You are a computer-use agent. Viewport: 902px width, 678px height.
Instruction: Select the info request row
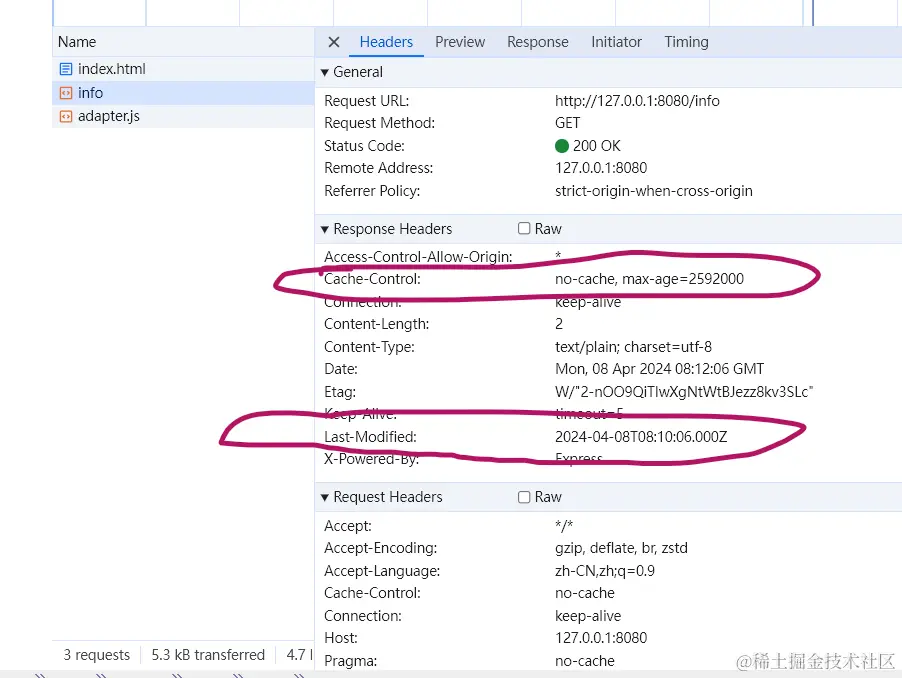tap(183, 93)
